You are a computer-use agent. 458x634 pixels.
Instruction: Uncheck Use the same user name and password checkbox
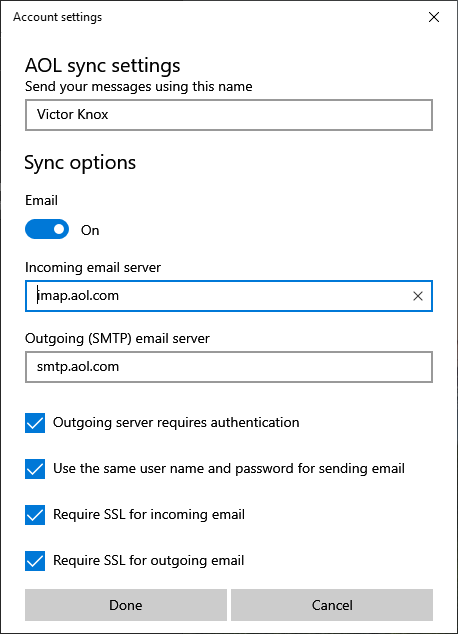click(35, 469)
